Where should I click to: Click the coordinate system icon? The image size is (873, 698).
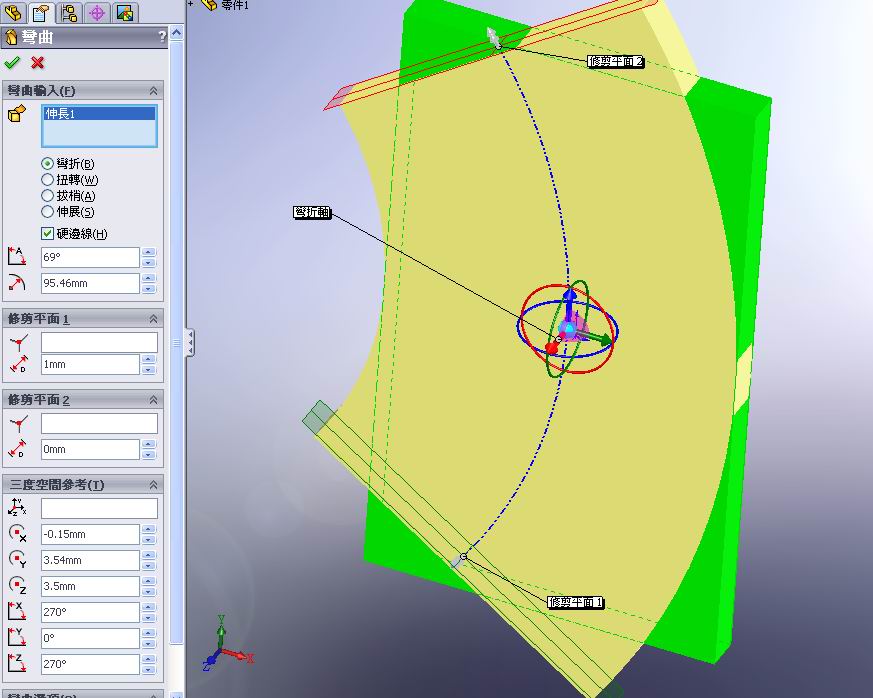tap(17, 507)
